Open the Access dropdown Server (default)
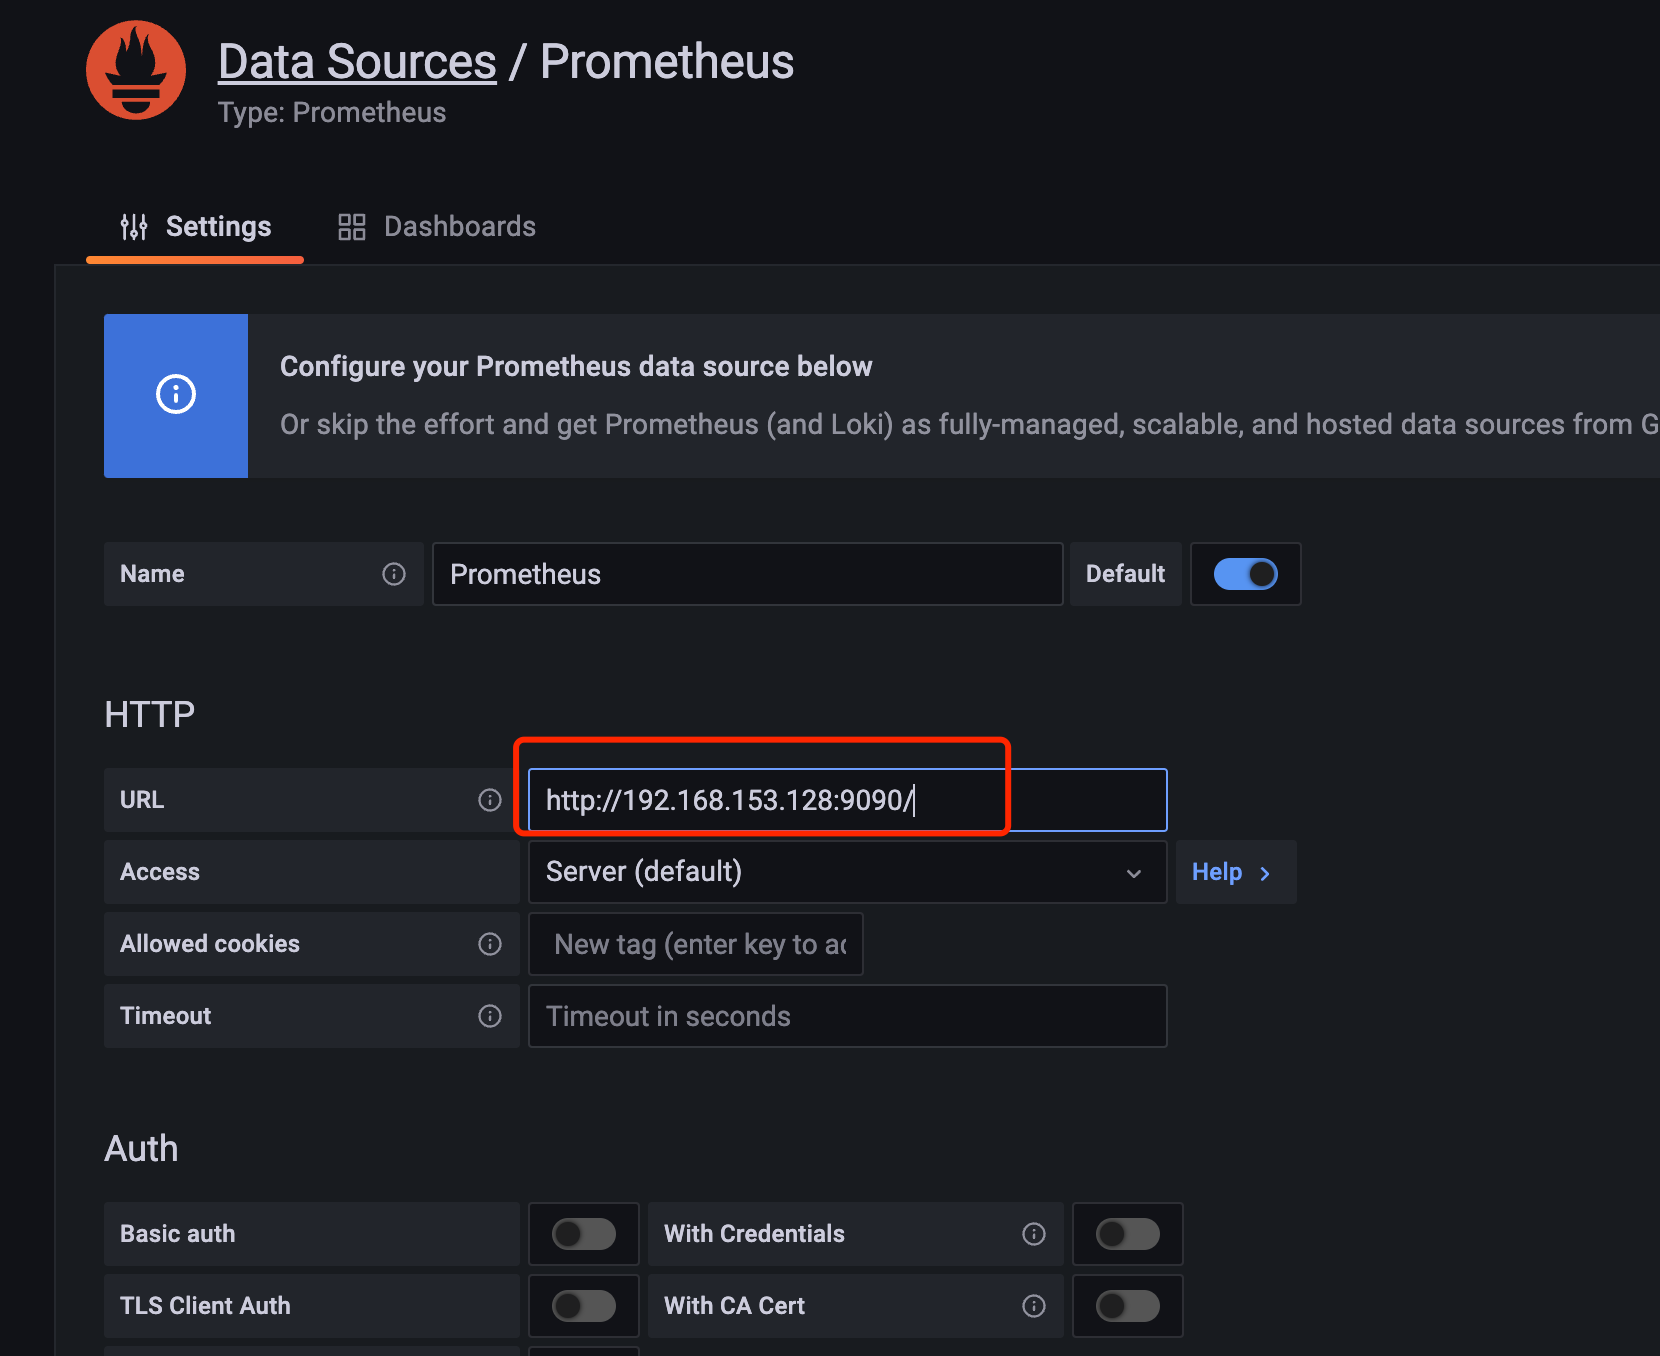The image size is (1660, 1356). click(x=847, y=872)
